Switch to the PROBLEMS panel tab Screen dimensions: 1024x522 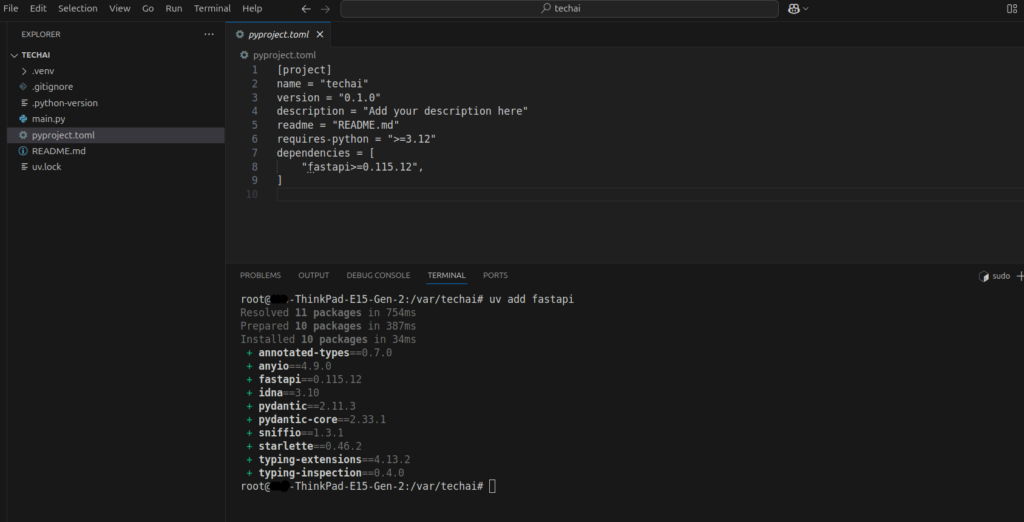click(x=260, y=276)
